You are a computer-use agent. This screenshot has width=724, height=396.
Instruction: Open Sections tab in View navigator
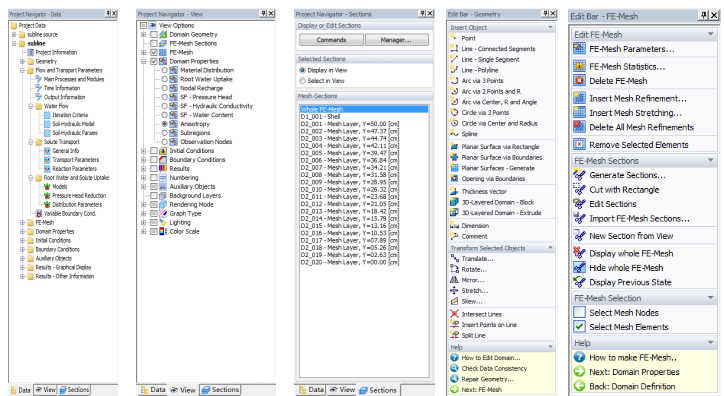pos(220,390)
